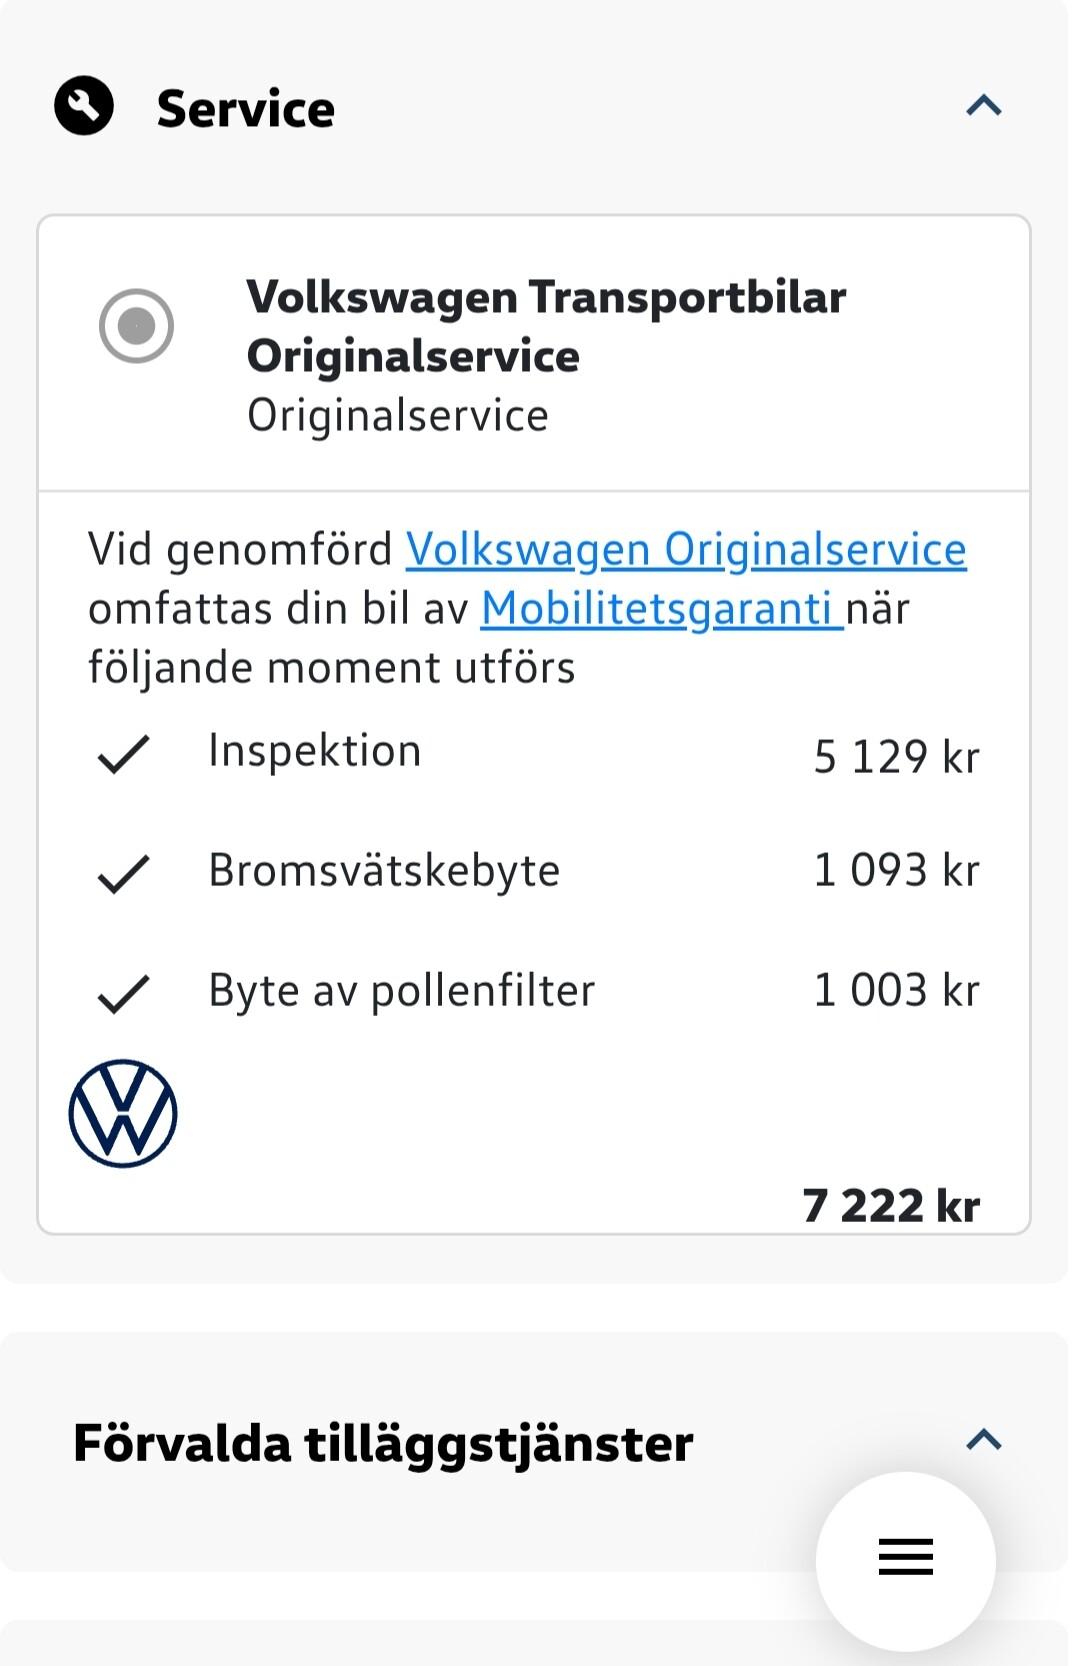
Task: Select the Bromsvätskebyte service item label
Action: (x=384, y=870)
